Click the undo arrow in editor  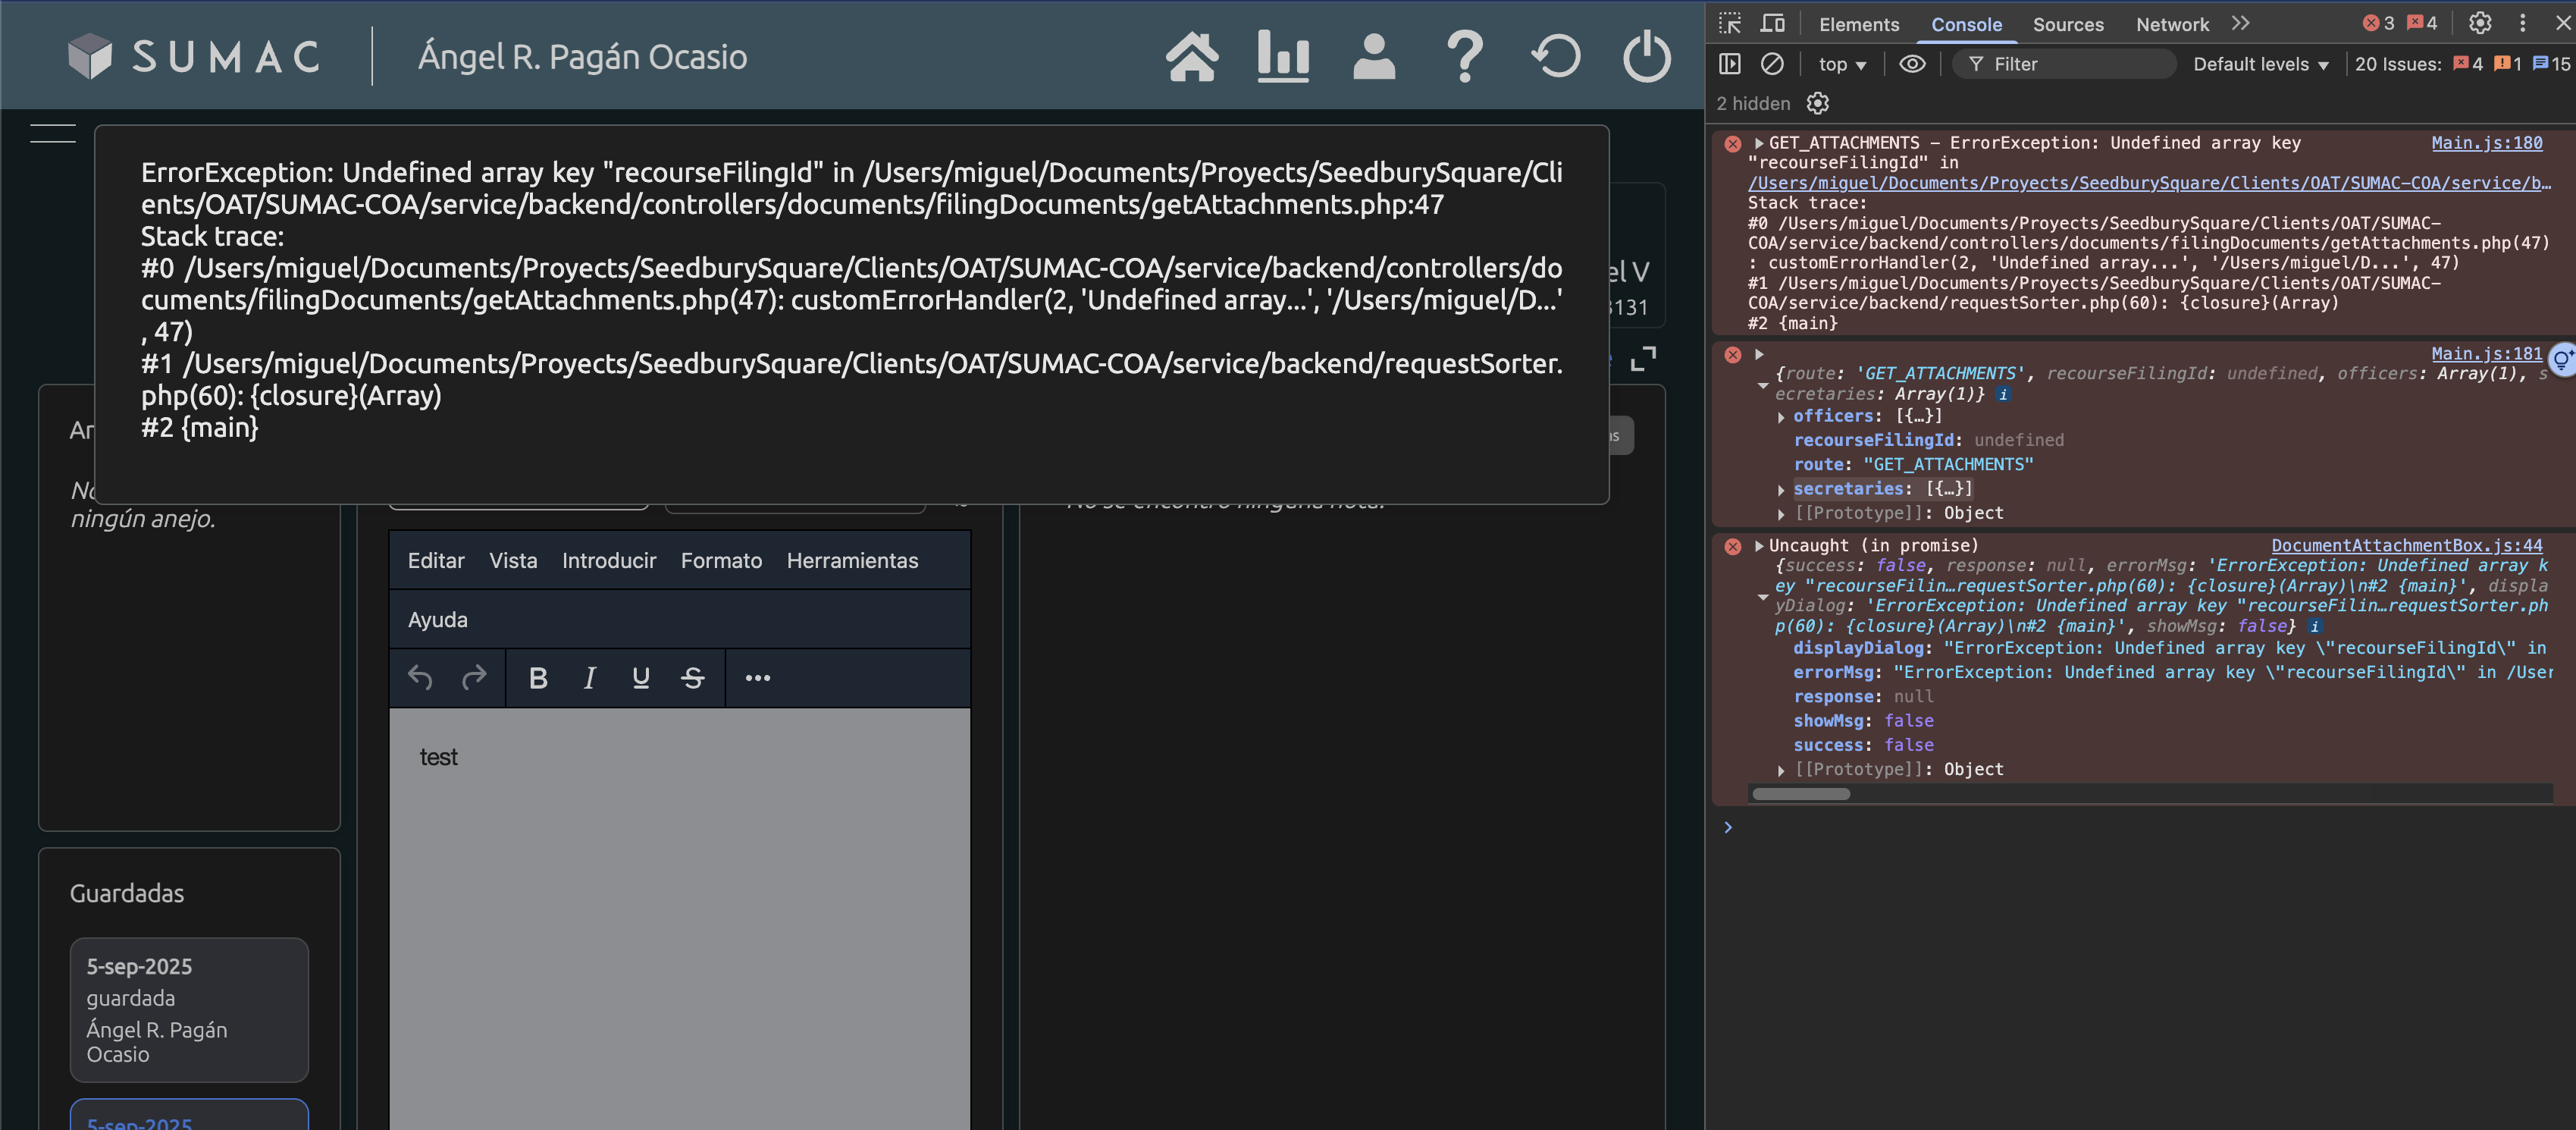pyautogui.click(x=420, y=678)
